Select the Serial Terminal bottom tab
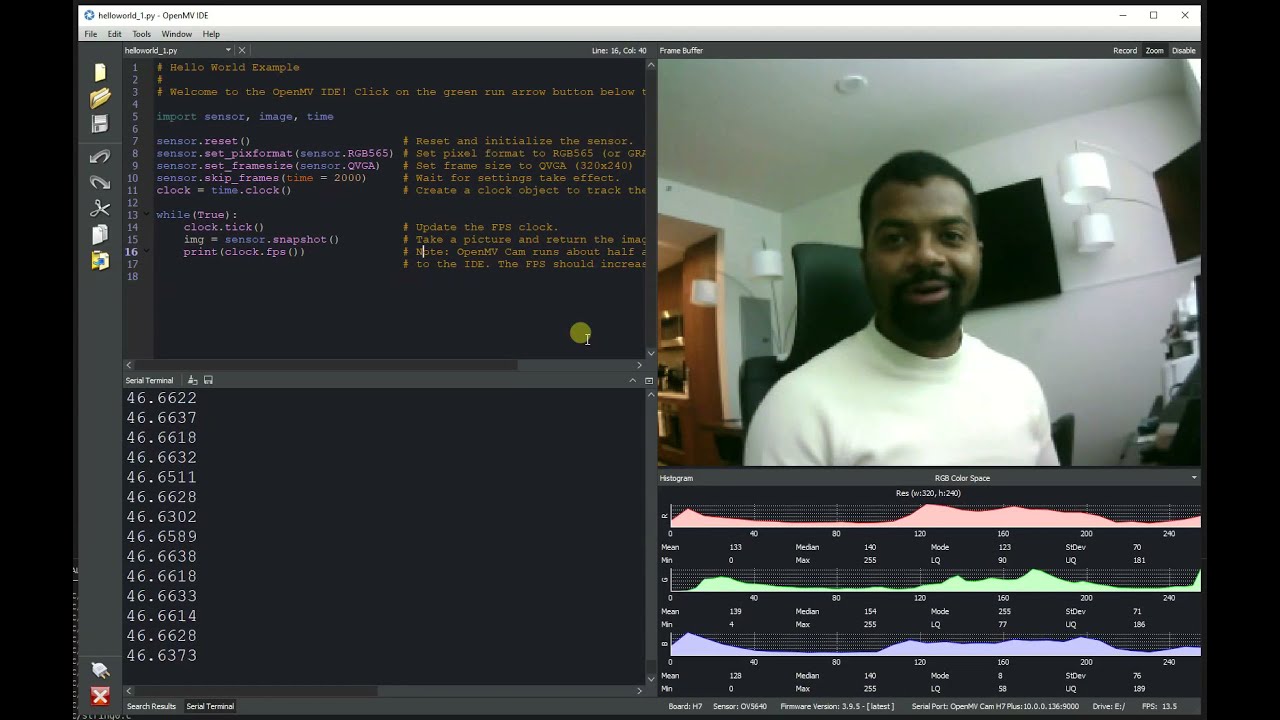Image resolution: width=1280 pixels, height=720 pixels. click(x=210, y=706)
